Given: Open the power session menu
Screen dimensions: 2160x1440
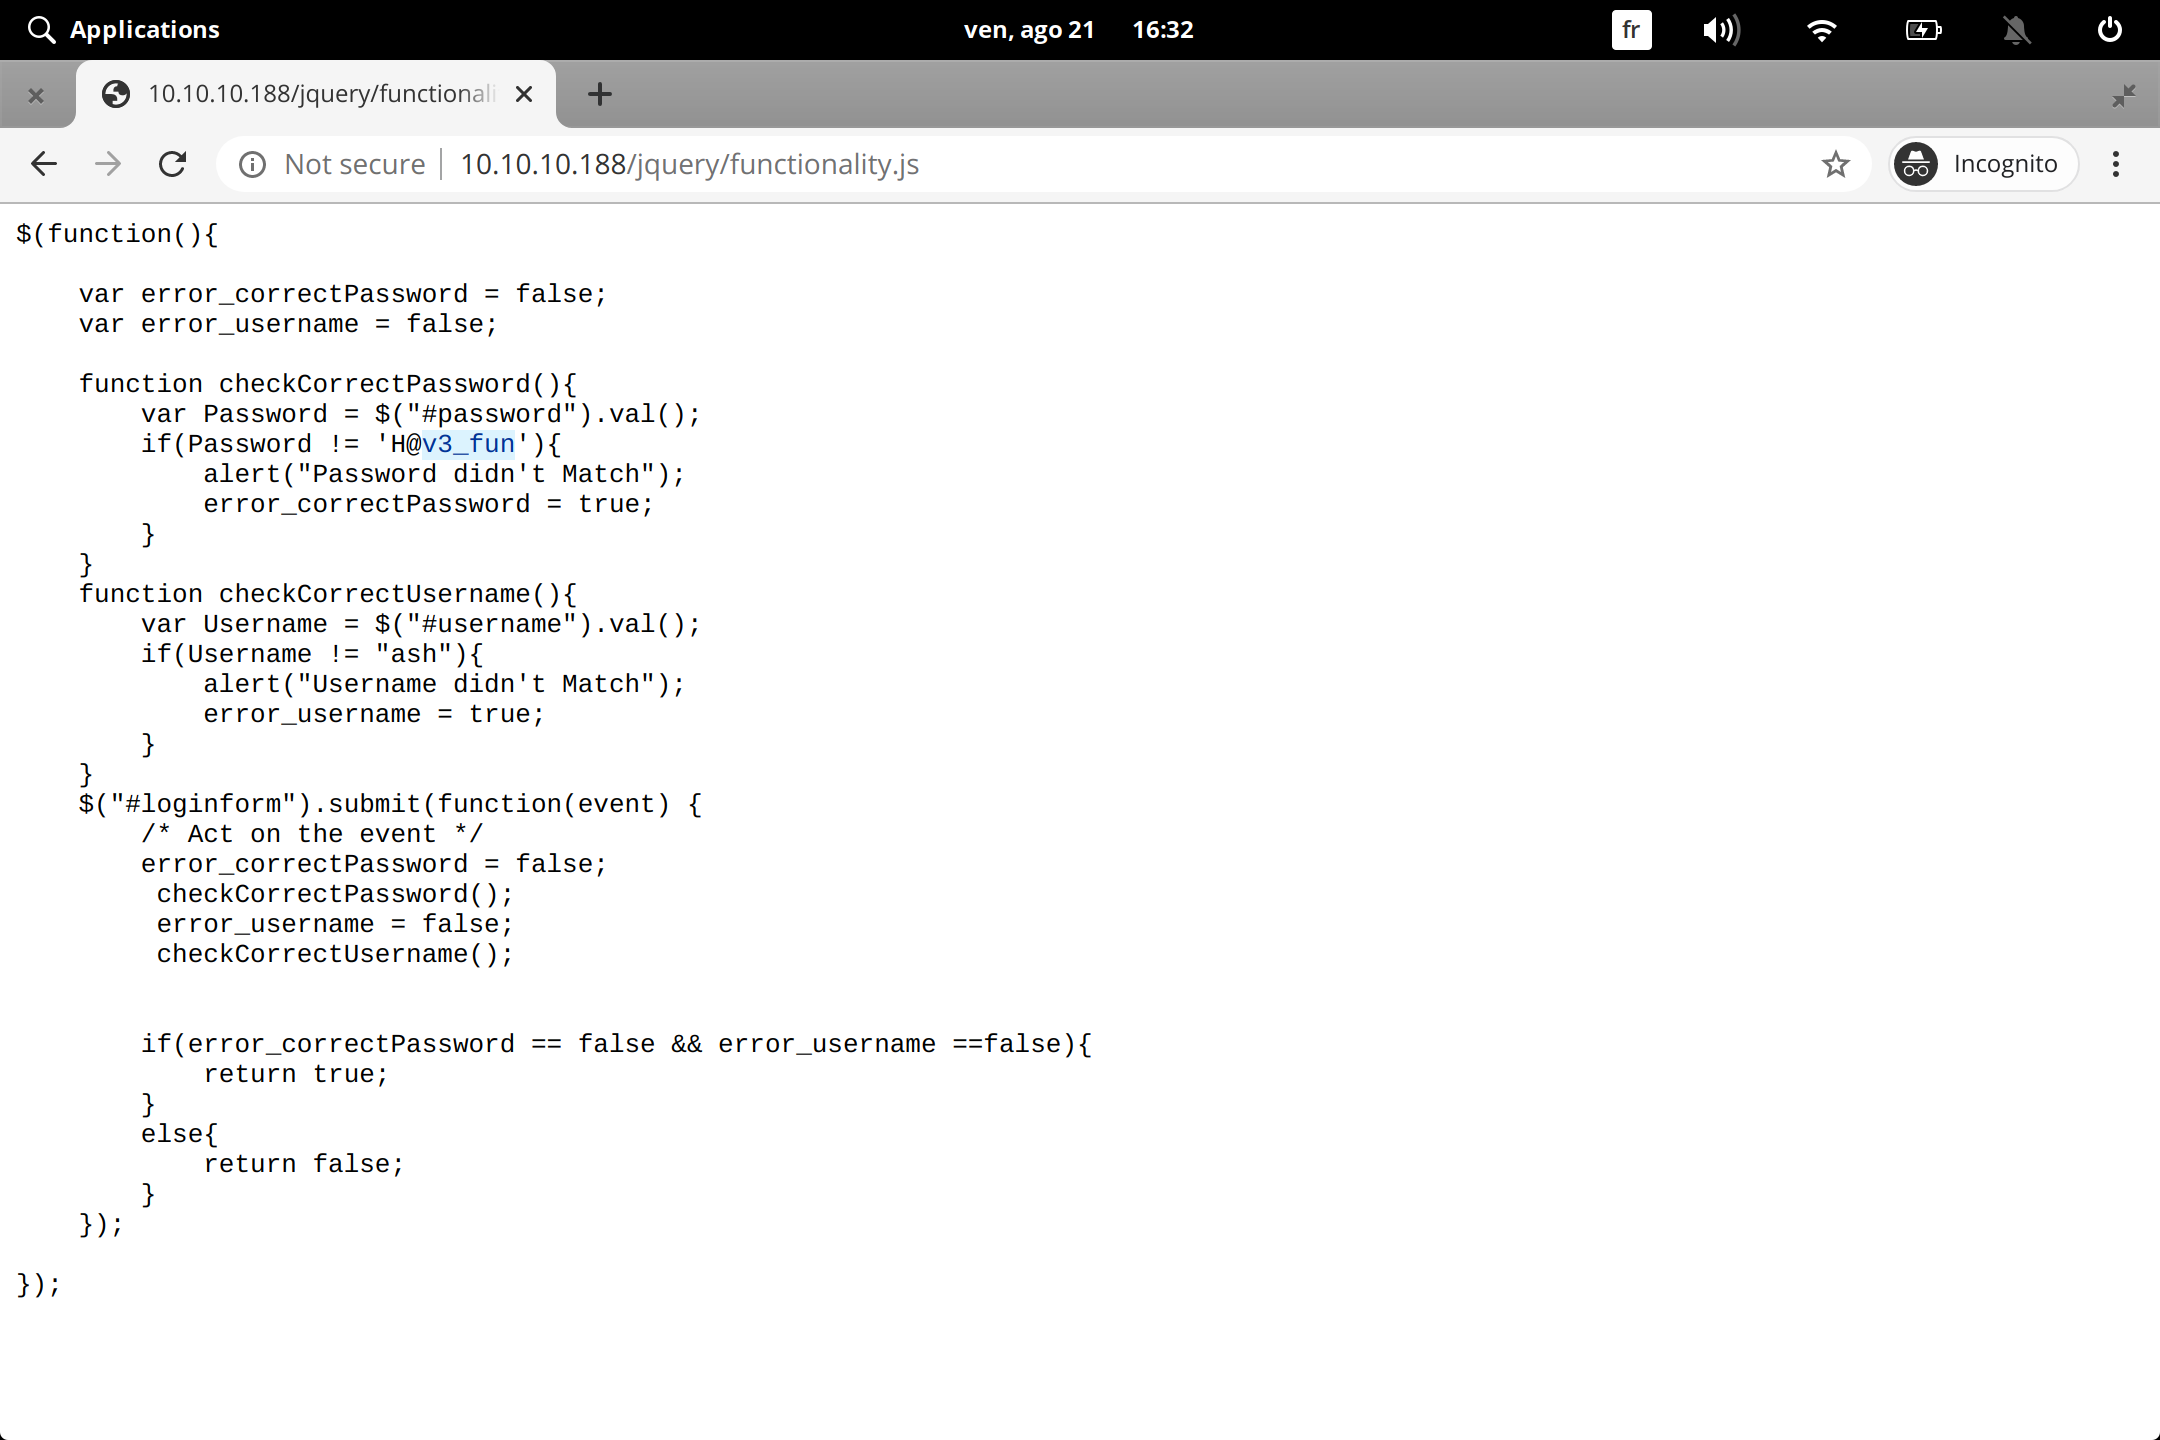Looking at the screenshot, I should 2109,30.
